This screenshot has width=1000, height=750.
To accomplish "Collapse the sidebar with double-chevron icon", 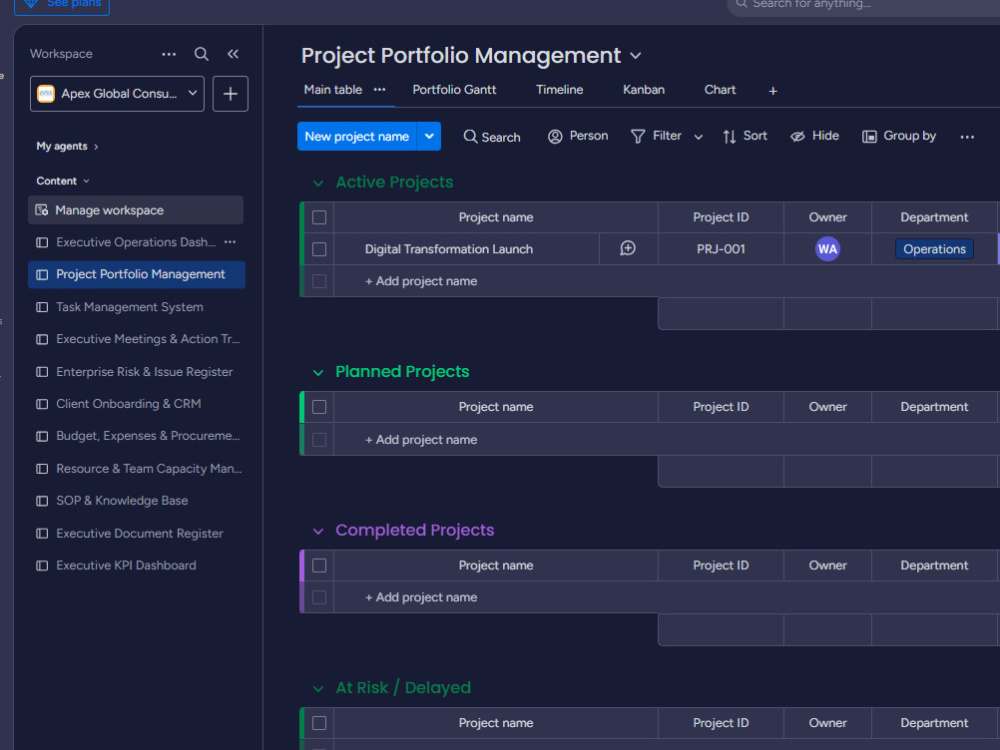I will (x=233, y=54).
